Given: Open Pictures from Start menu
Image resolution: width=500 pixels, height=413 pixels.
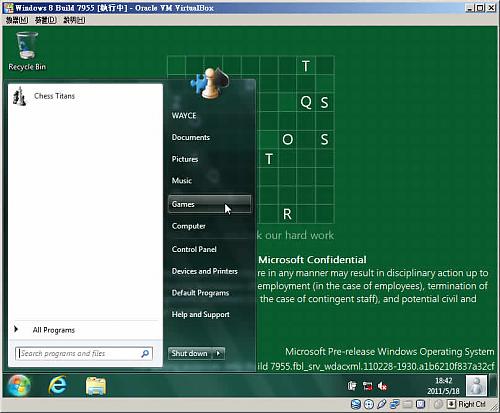Looking at the screenshot, I should 185,159.
